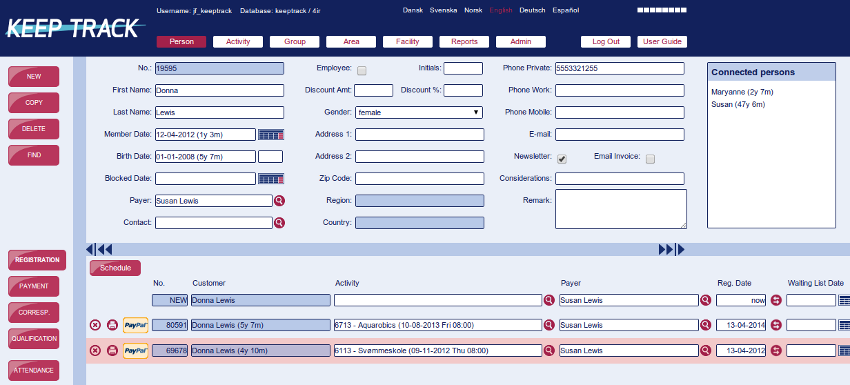
Task: Search for a Contact using magnifier icon
Action: pos(279,222)
